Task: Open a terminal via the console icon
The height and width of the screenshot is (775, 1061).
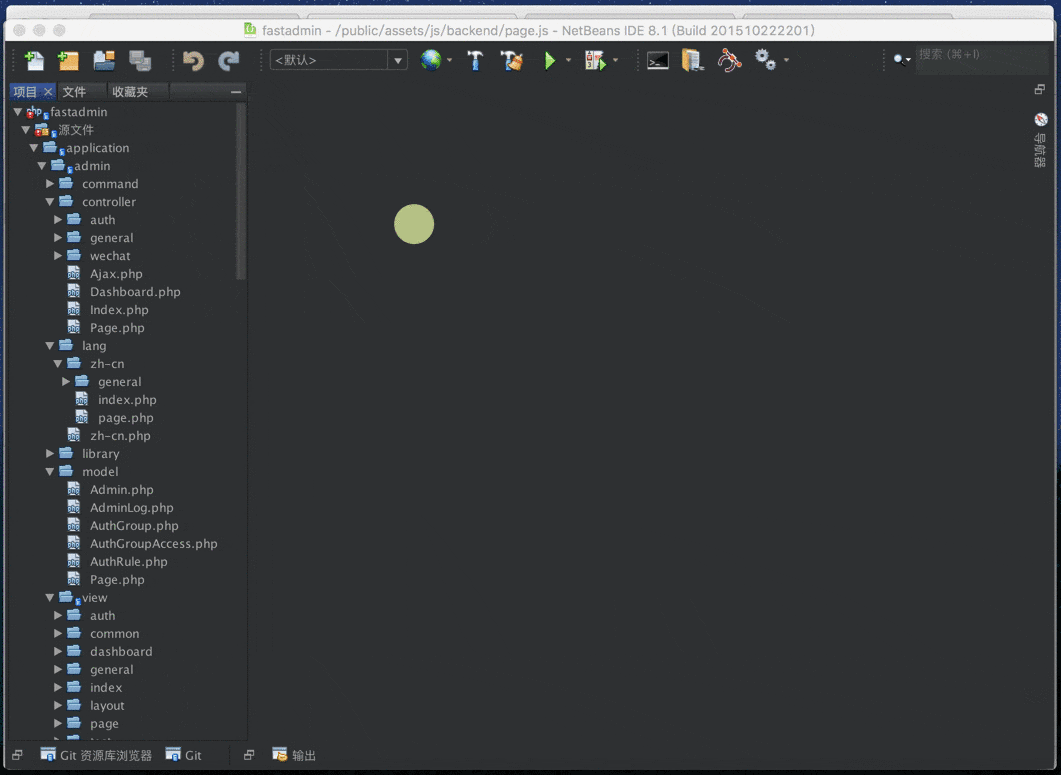Action: 657,60
